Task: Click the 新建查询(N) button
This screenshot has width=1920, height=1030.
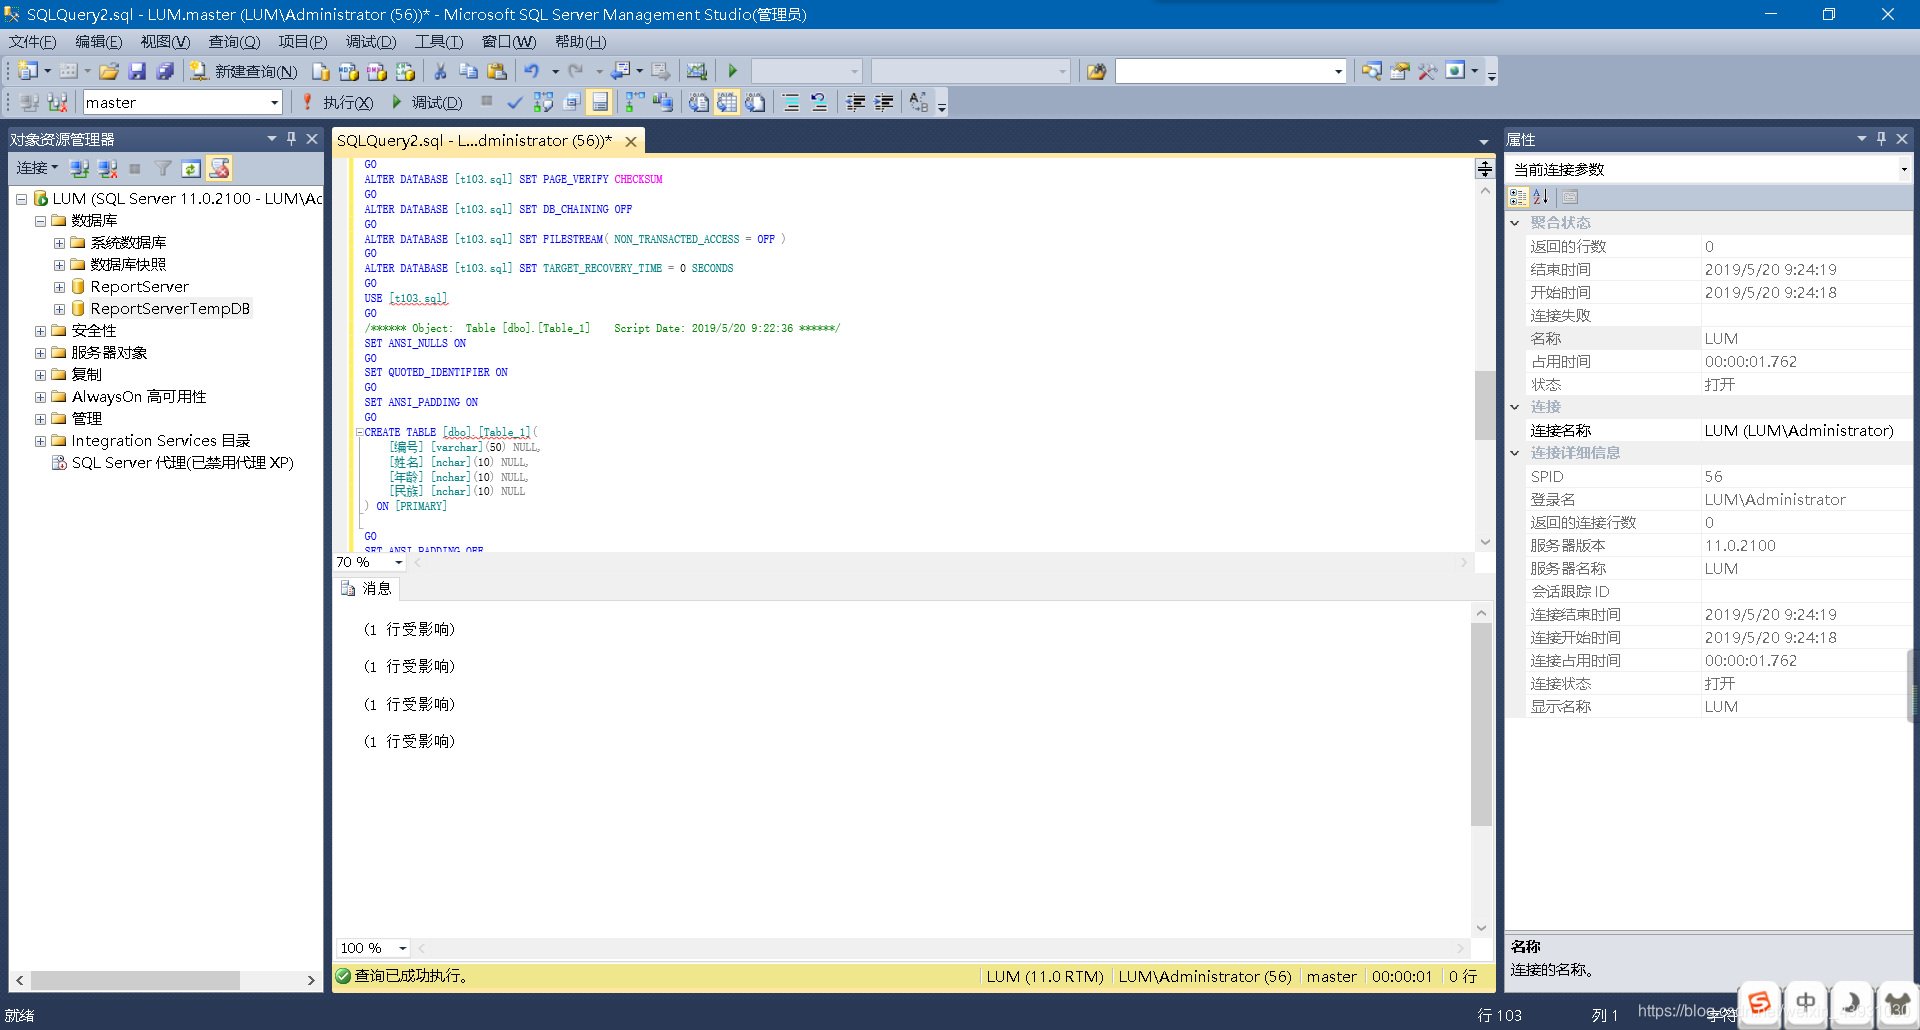Action: [245, 71]
